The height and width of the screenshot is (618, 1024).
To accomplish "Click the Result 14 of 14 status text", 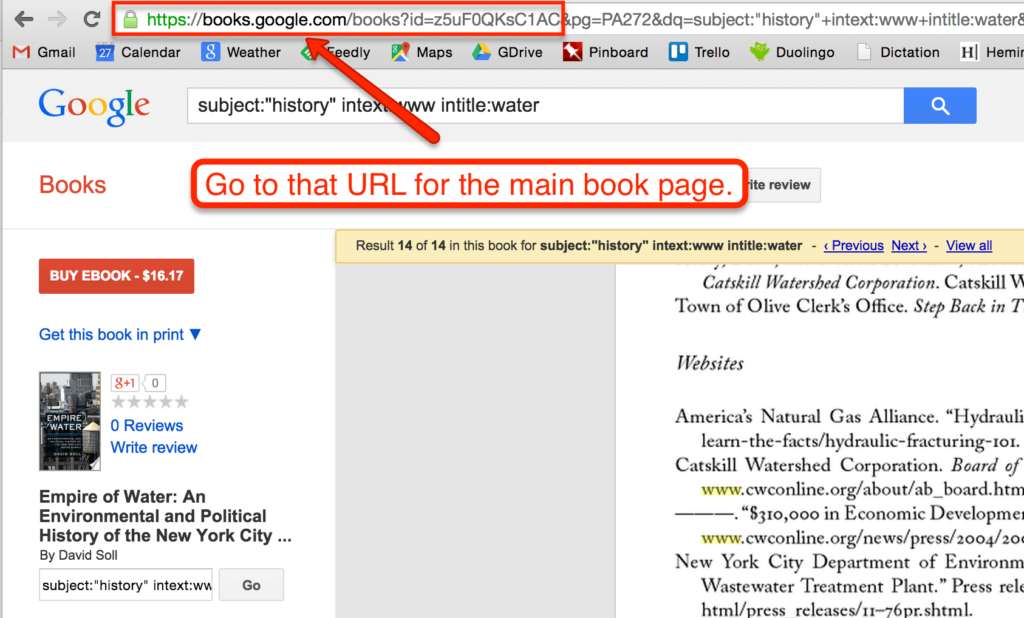I will click(579, 246).
